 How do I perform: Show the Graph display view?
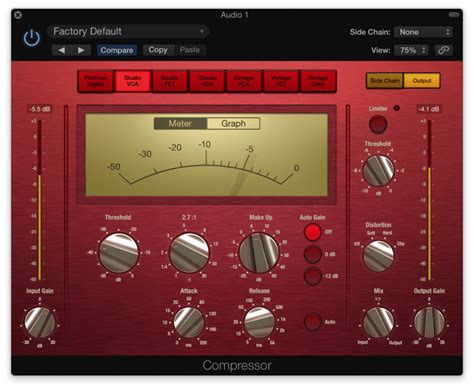click(x=233, y=124)
